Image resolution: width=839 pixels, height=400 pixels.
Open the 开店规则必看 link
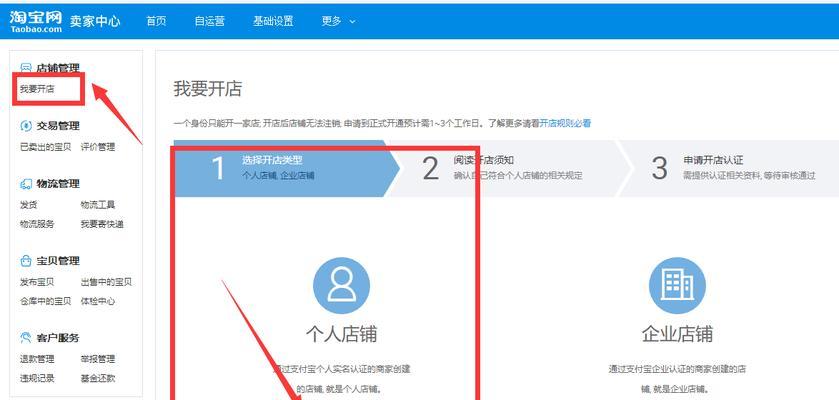point(565,123)
